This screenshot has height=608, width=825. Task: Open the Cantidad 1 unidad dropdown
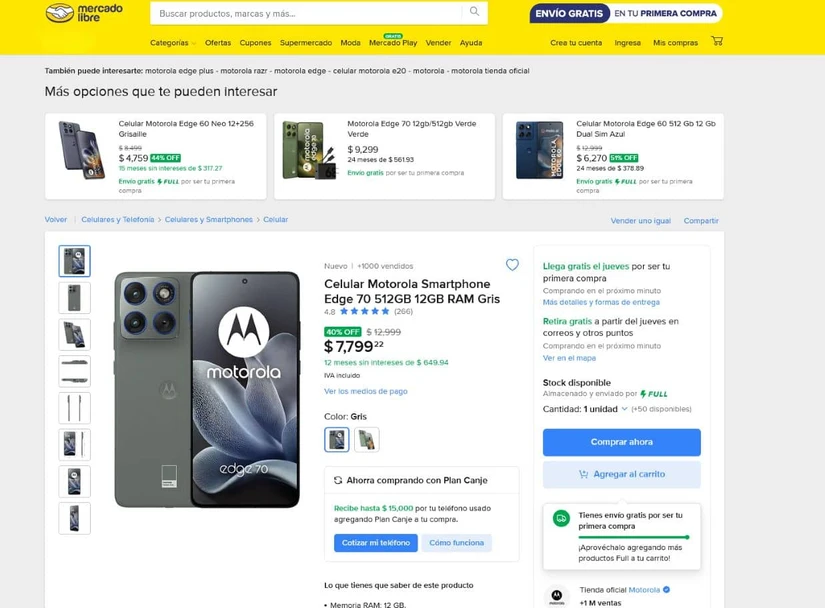(585, 409)
